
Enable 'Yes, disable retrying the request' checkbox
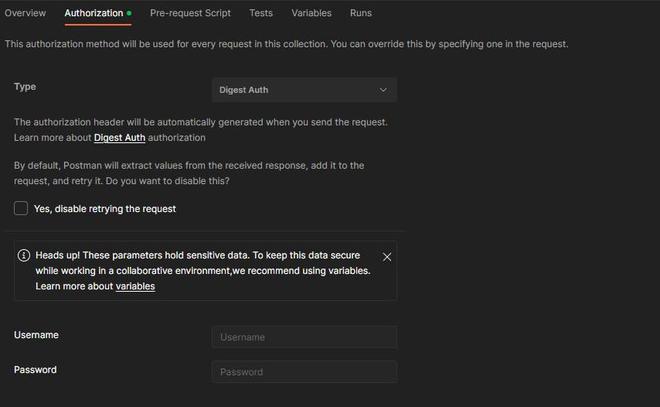point(21,208)
